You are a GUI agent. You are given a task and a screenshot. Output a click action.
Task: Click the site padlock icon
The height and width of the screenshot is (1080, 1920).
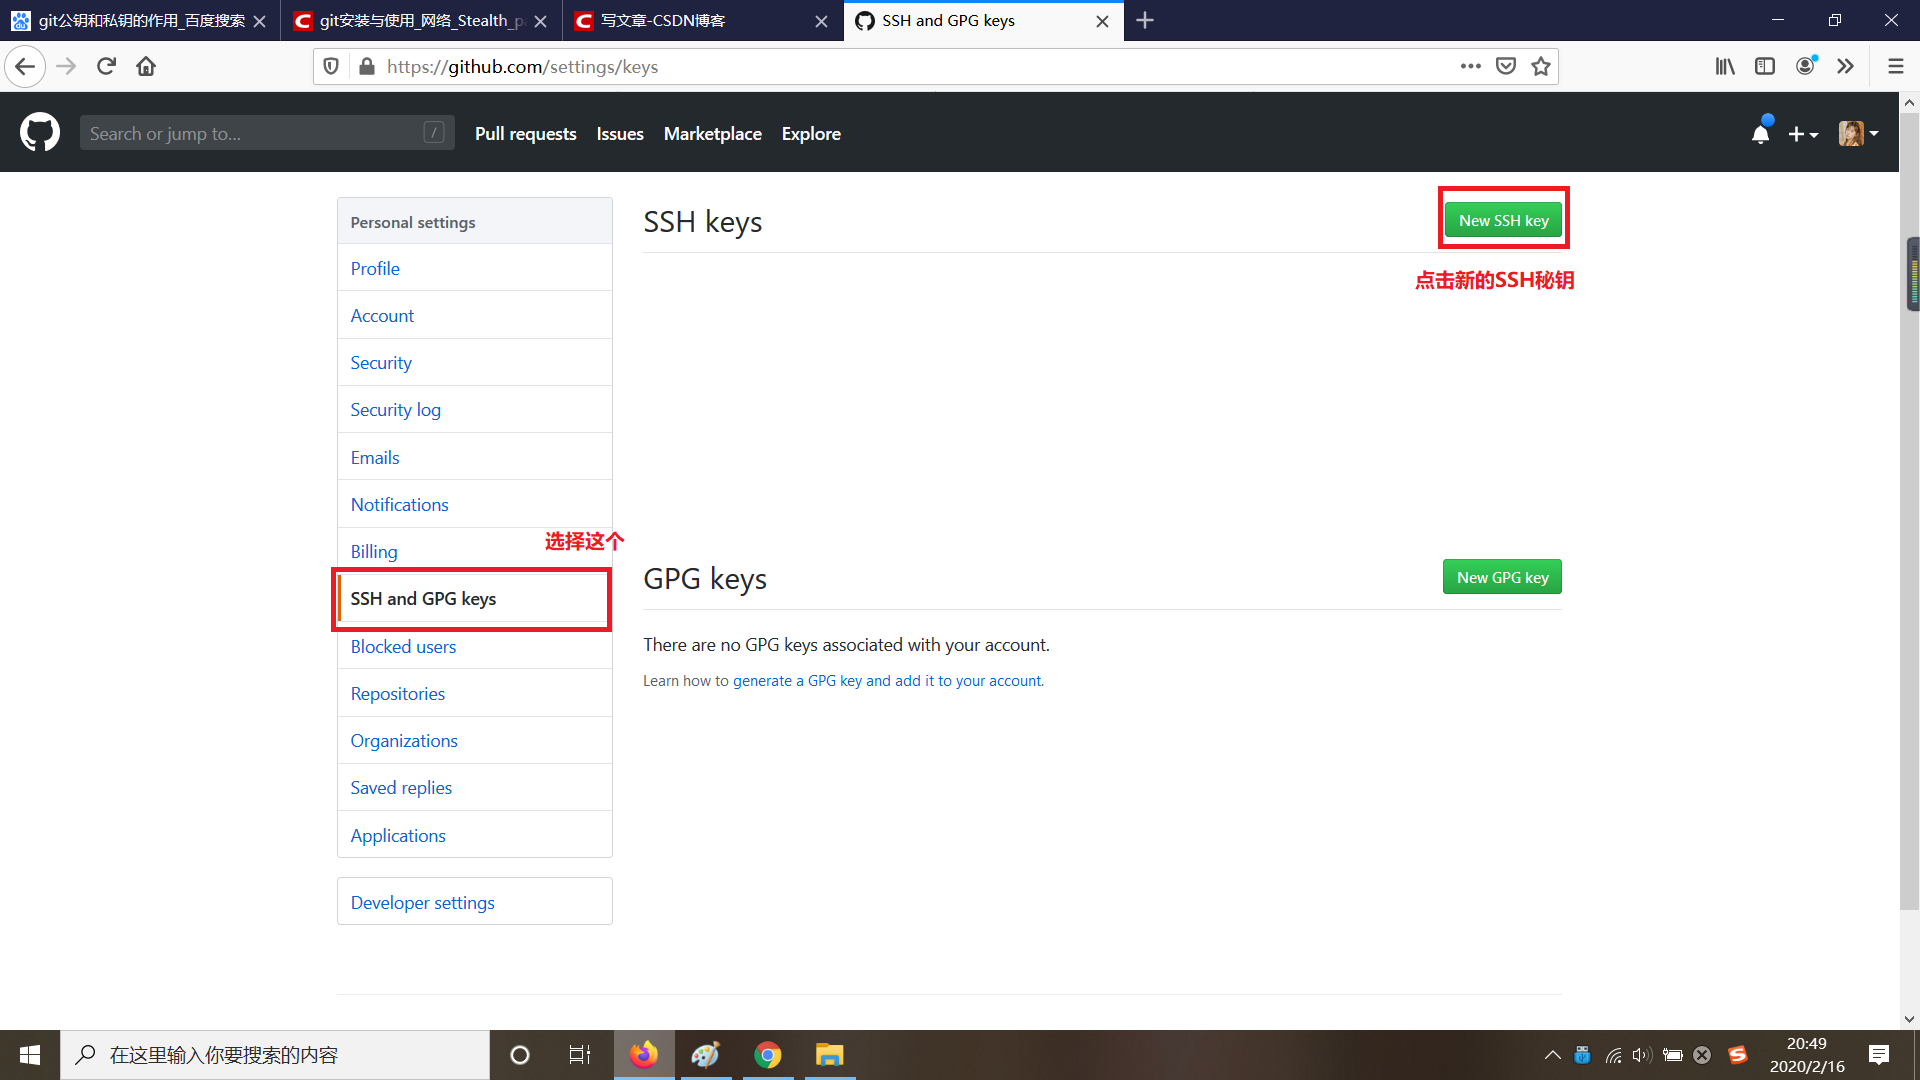[x=366, y=67]
